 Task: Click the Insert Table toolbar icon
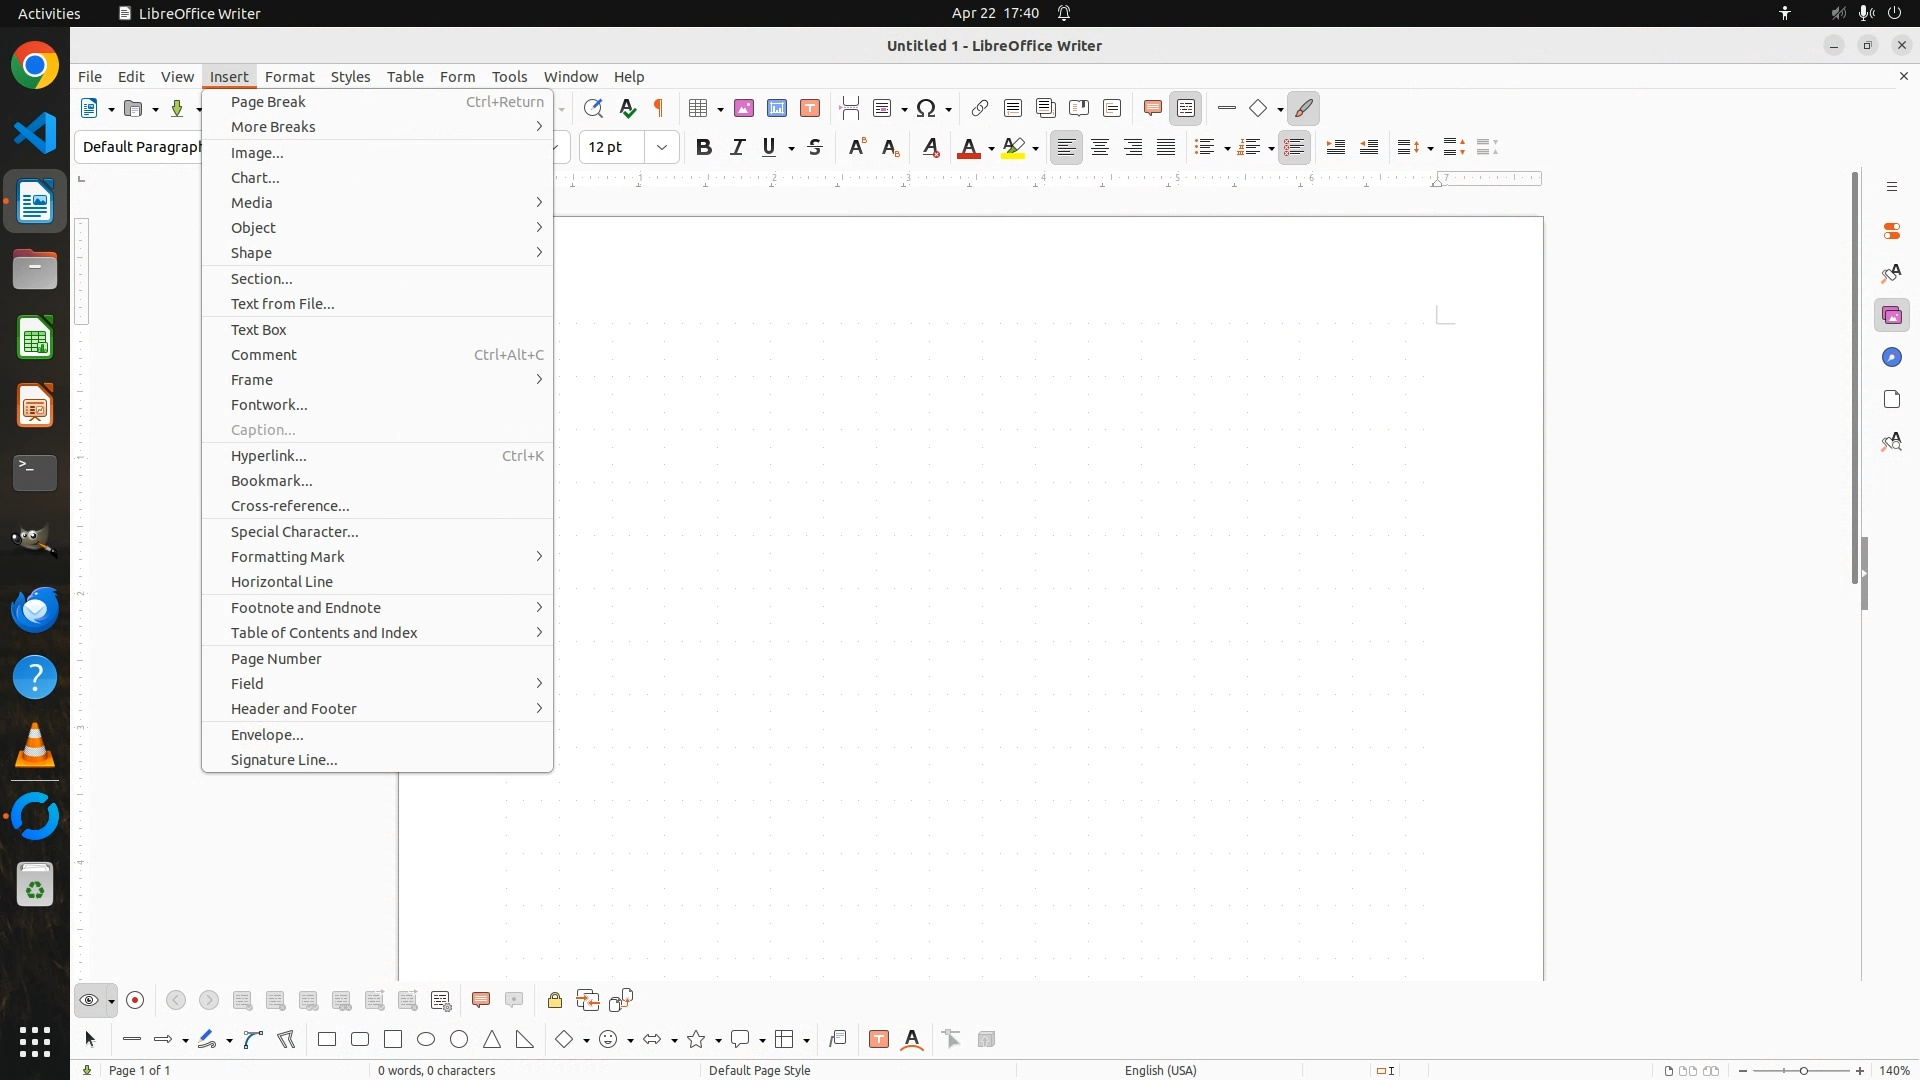click(x=699, y=108)
